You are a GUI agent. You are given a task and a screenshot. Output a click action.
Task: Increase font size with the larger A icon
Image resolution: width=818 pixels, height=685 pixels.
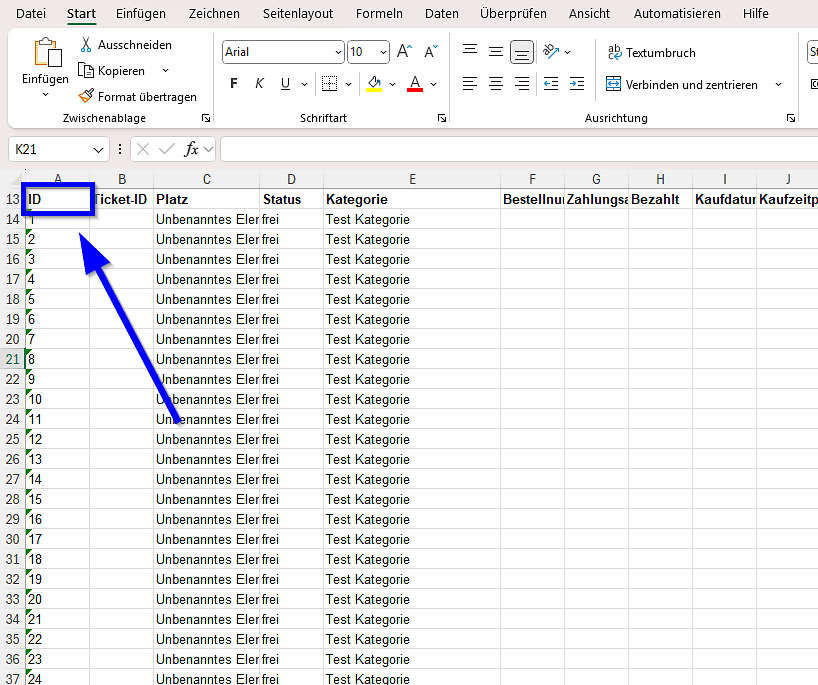(x=404, y=52)
